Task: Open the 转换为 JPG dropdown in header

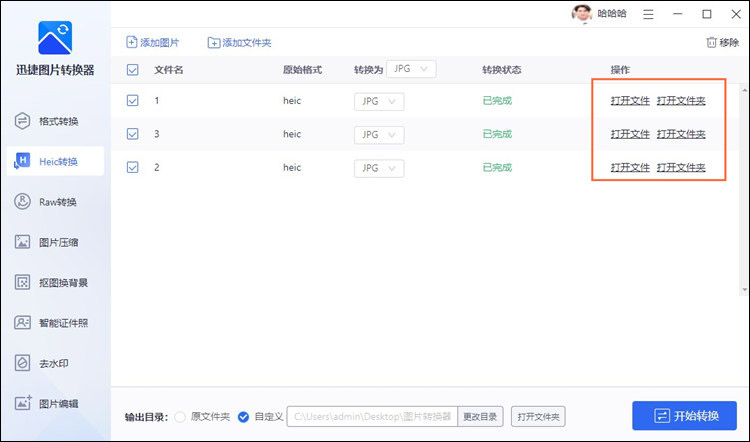Action: coord(411,69)
